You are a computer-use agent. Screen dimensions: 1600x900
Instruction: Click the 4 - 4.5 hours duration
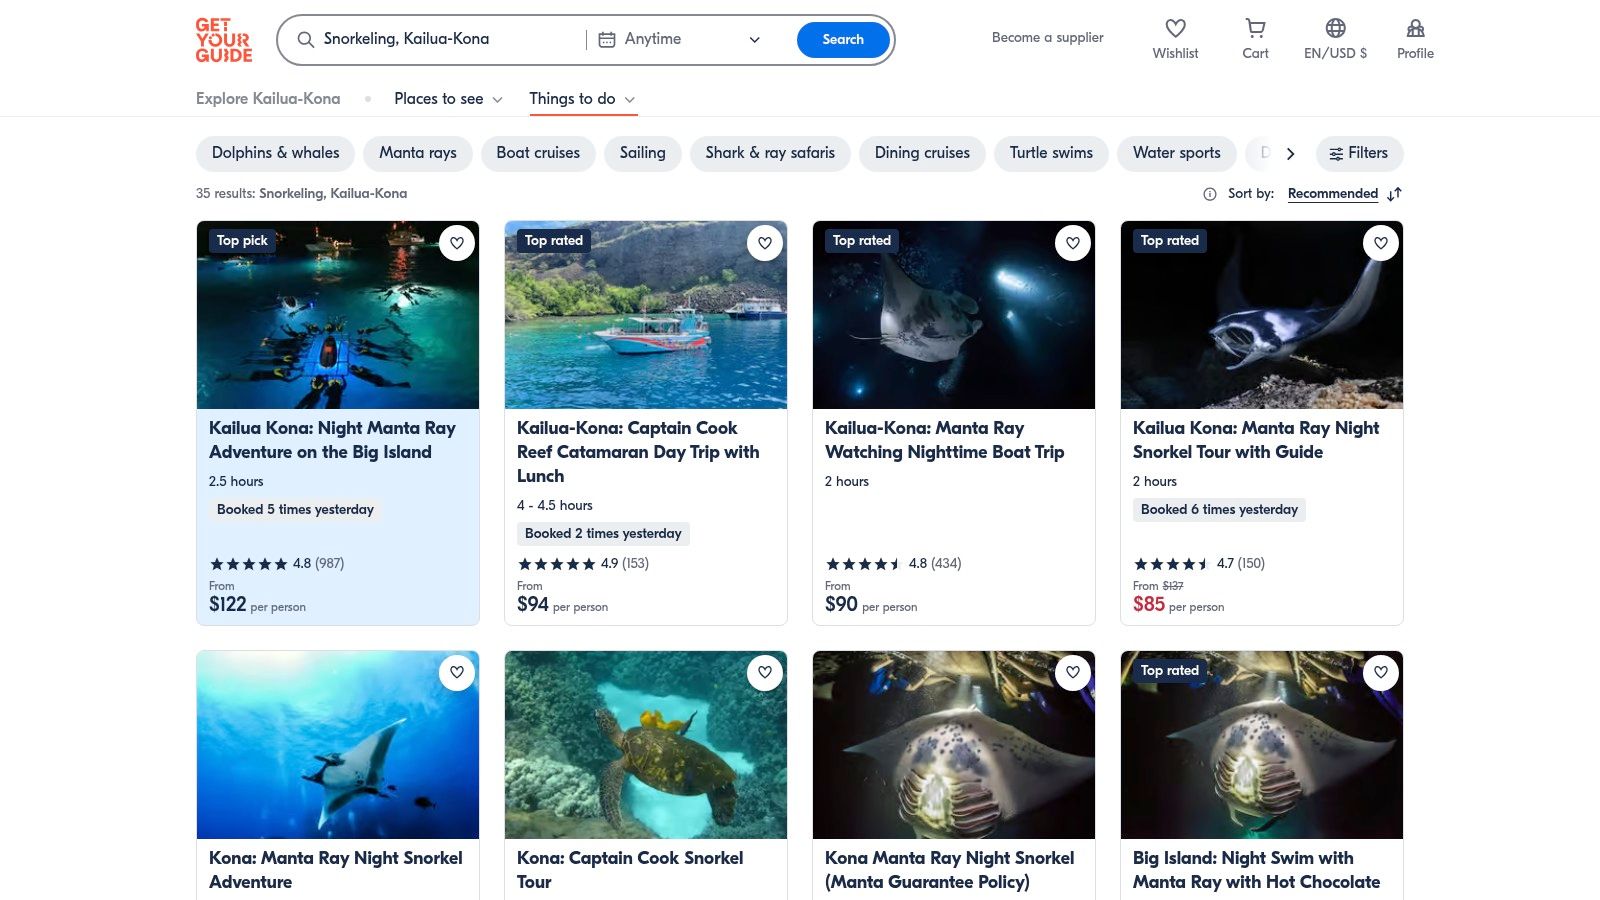coord(555,506)
